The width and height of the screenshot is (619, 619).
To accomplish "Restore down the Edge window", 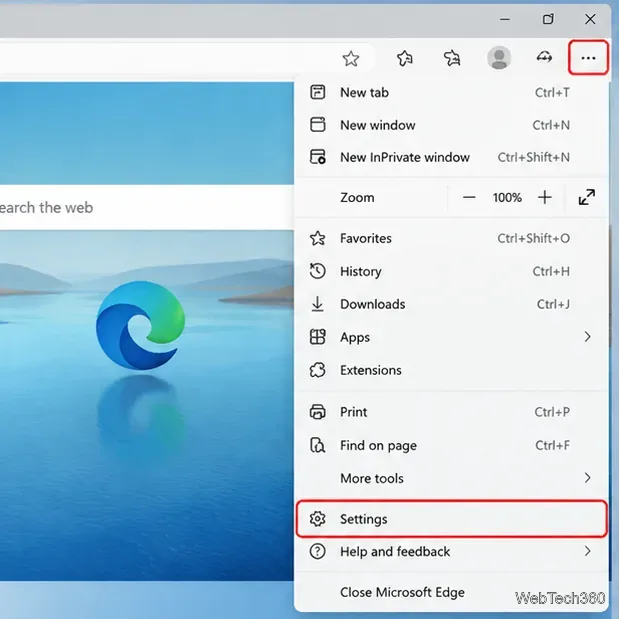I will coord(548,19).
